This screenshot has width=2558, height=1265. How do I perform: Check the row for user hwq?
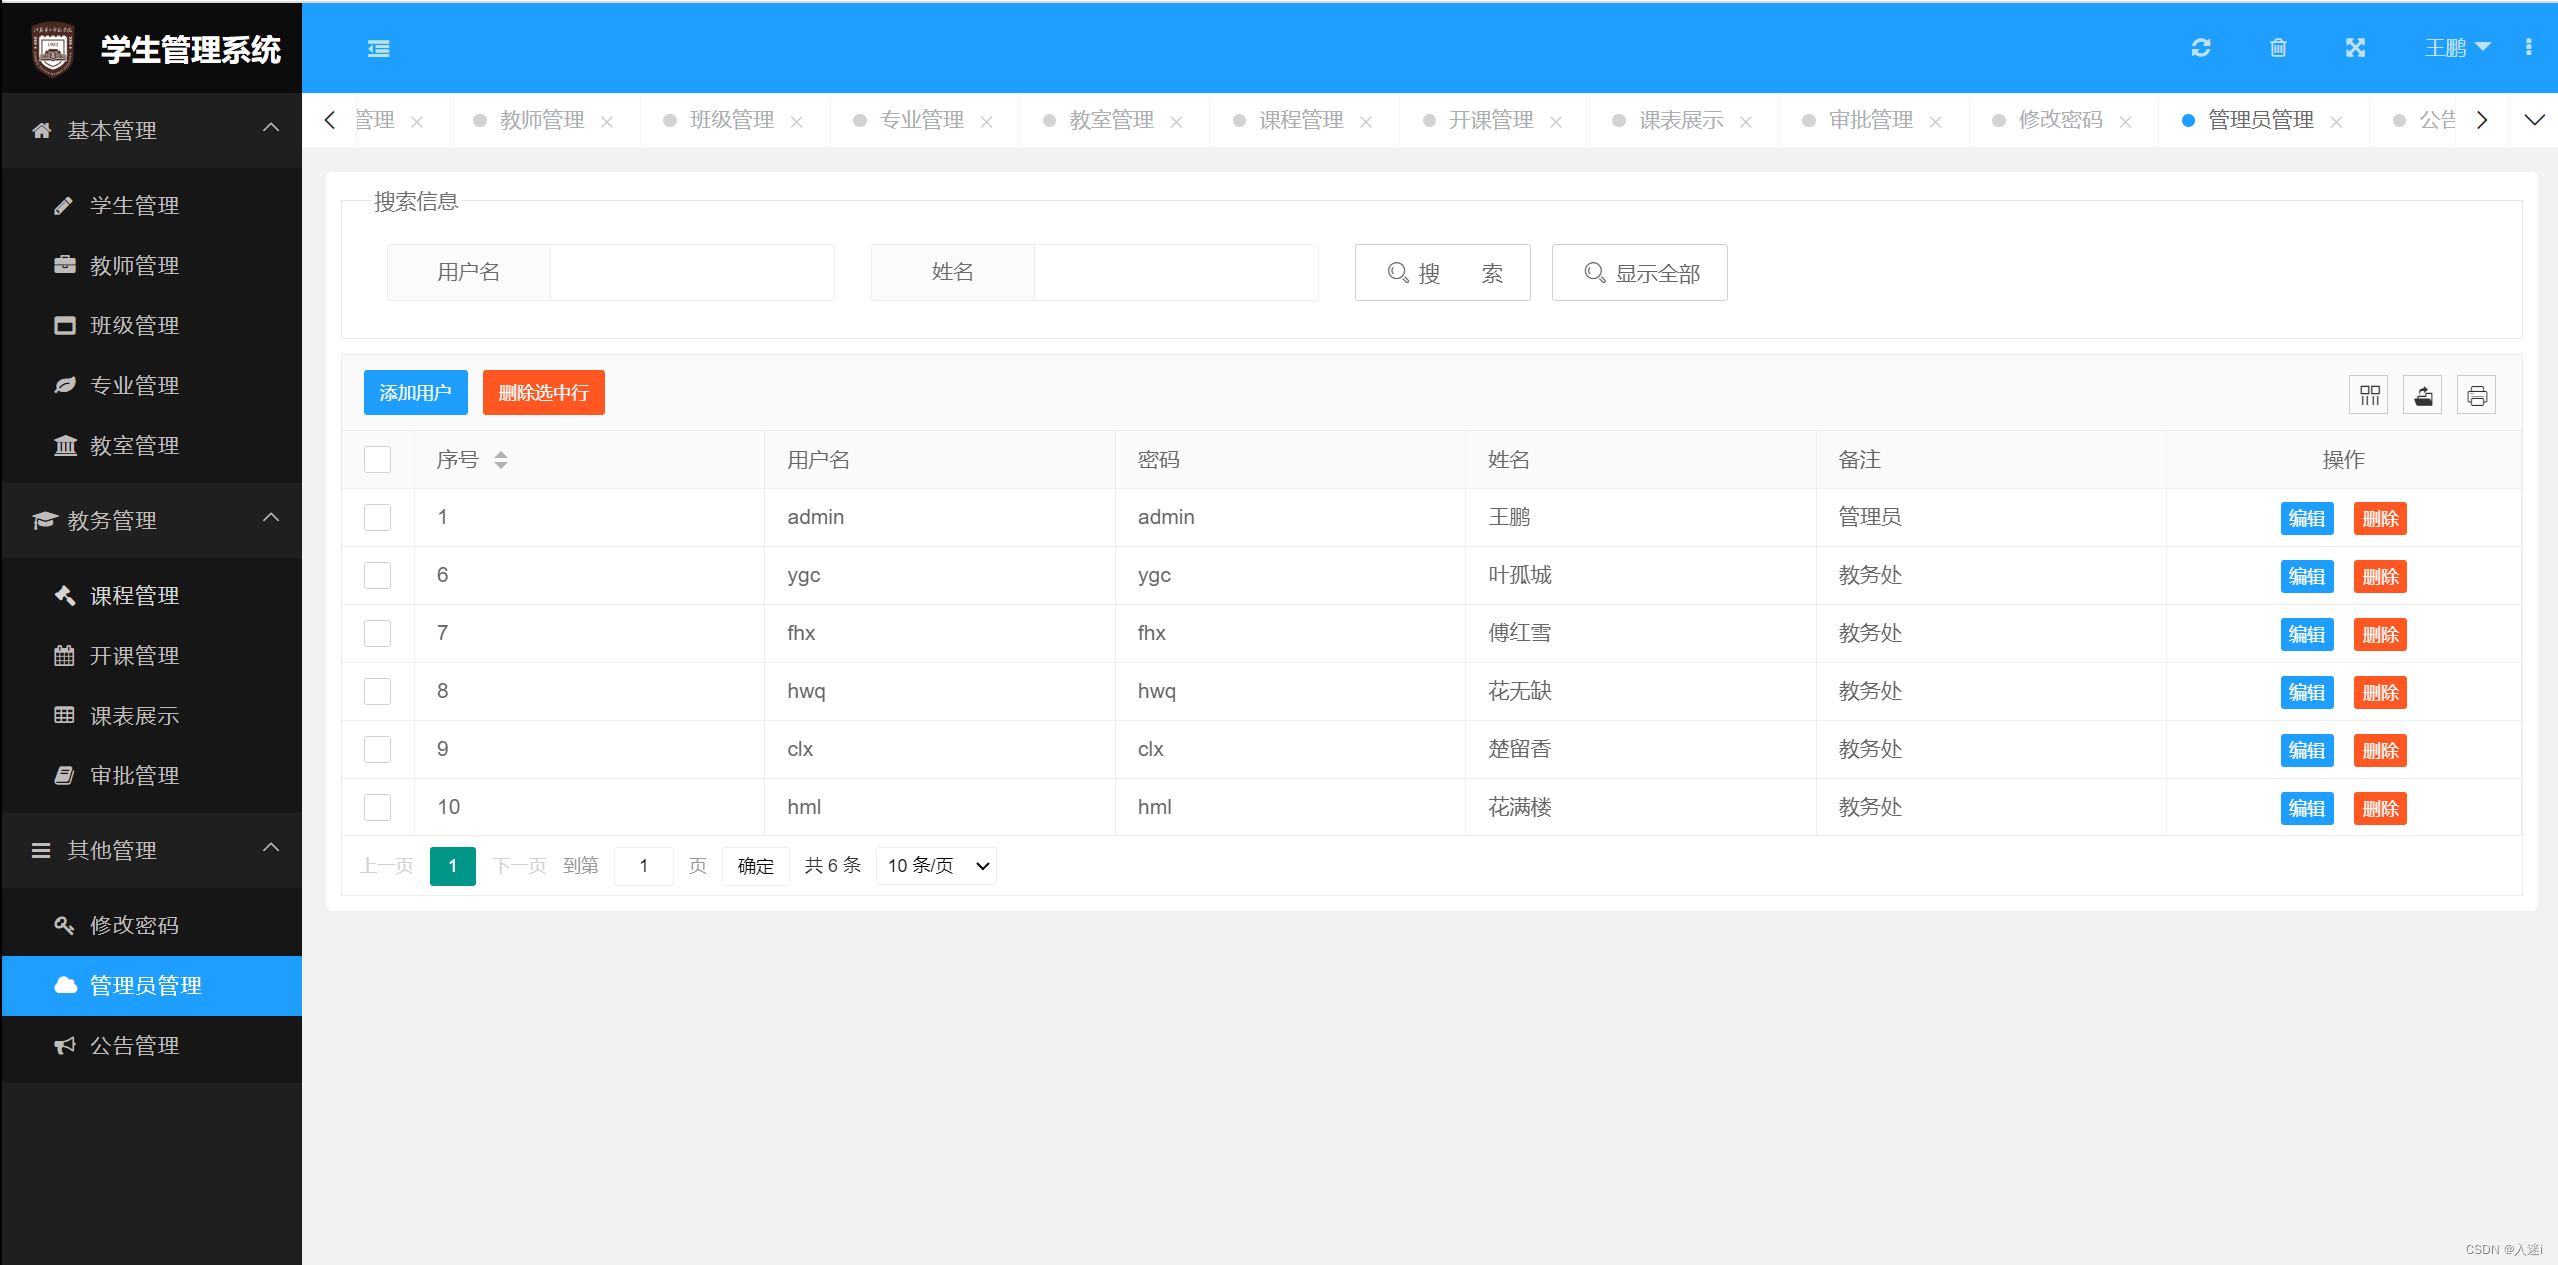pyautogui.click(x=377, y=692)
